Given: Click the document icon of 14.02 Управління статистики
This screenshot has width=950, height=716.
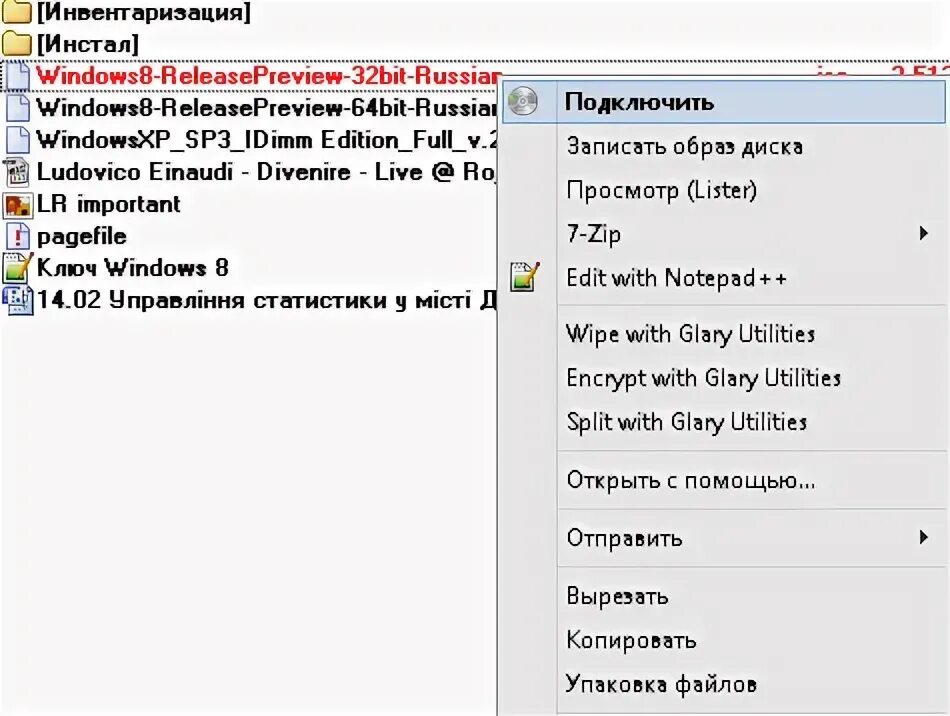Looking at the screenshot, I should pyautogui.click(x=17, y=300).
